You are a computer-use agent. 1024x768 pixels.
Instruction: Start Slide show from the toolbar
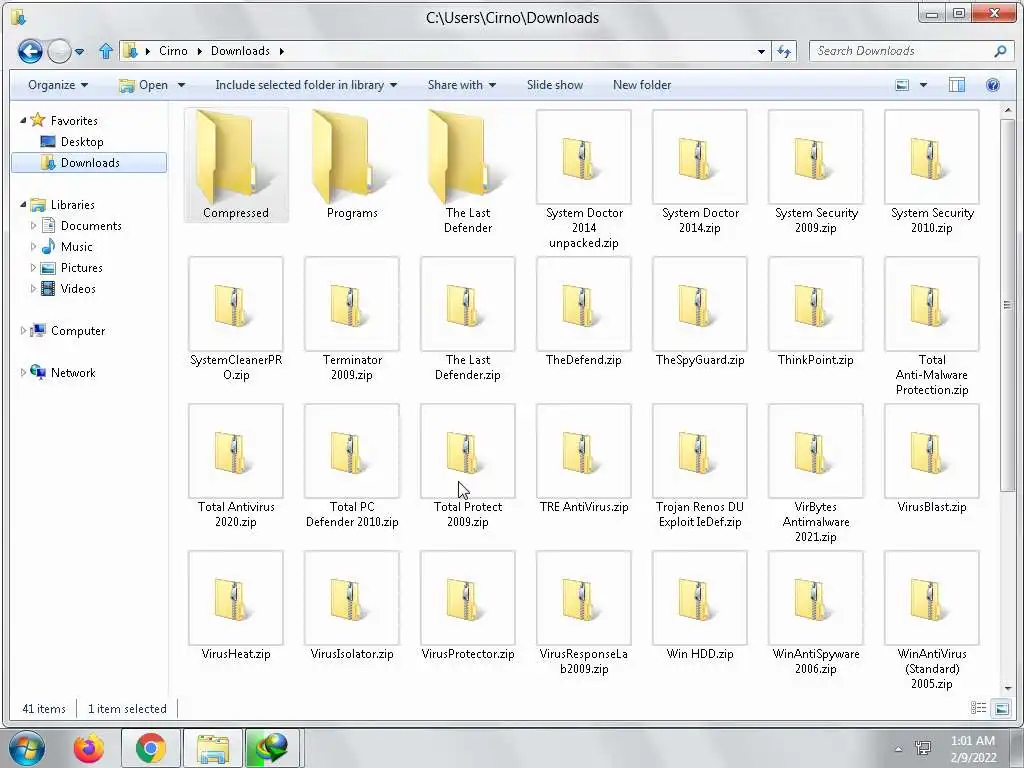pyautogui.click(x=554, y=85)
